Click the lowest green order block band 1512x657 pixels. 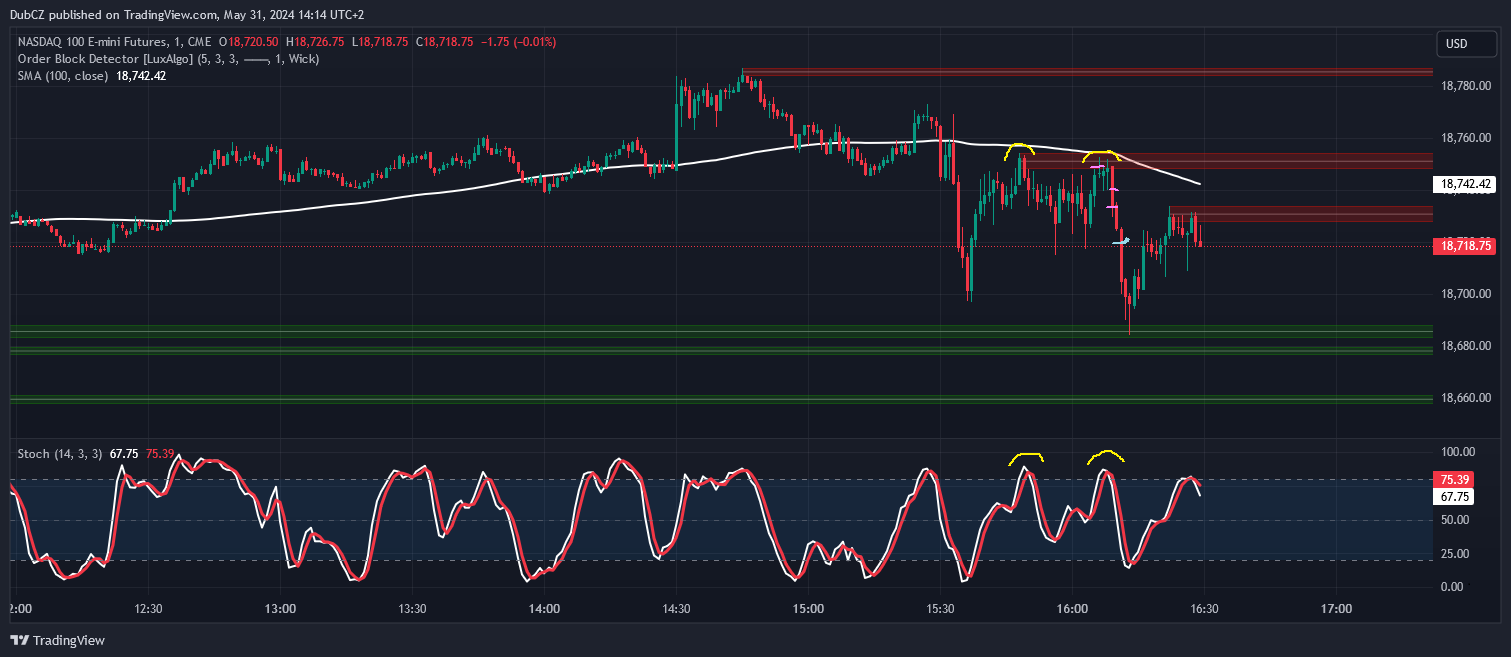pyautogui.click(x=720, y=399)
